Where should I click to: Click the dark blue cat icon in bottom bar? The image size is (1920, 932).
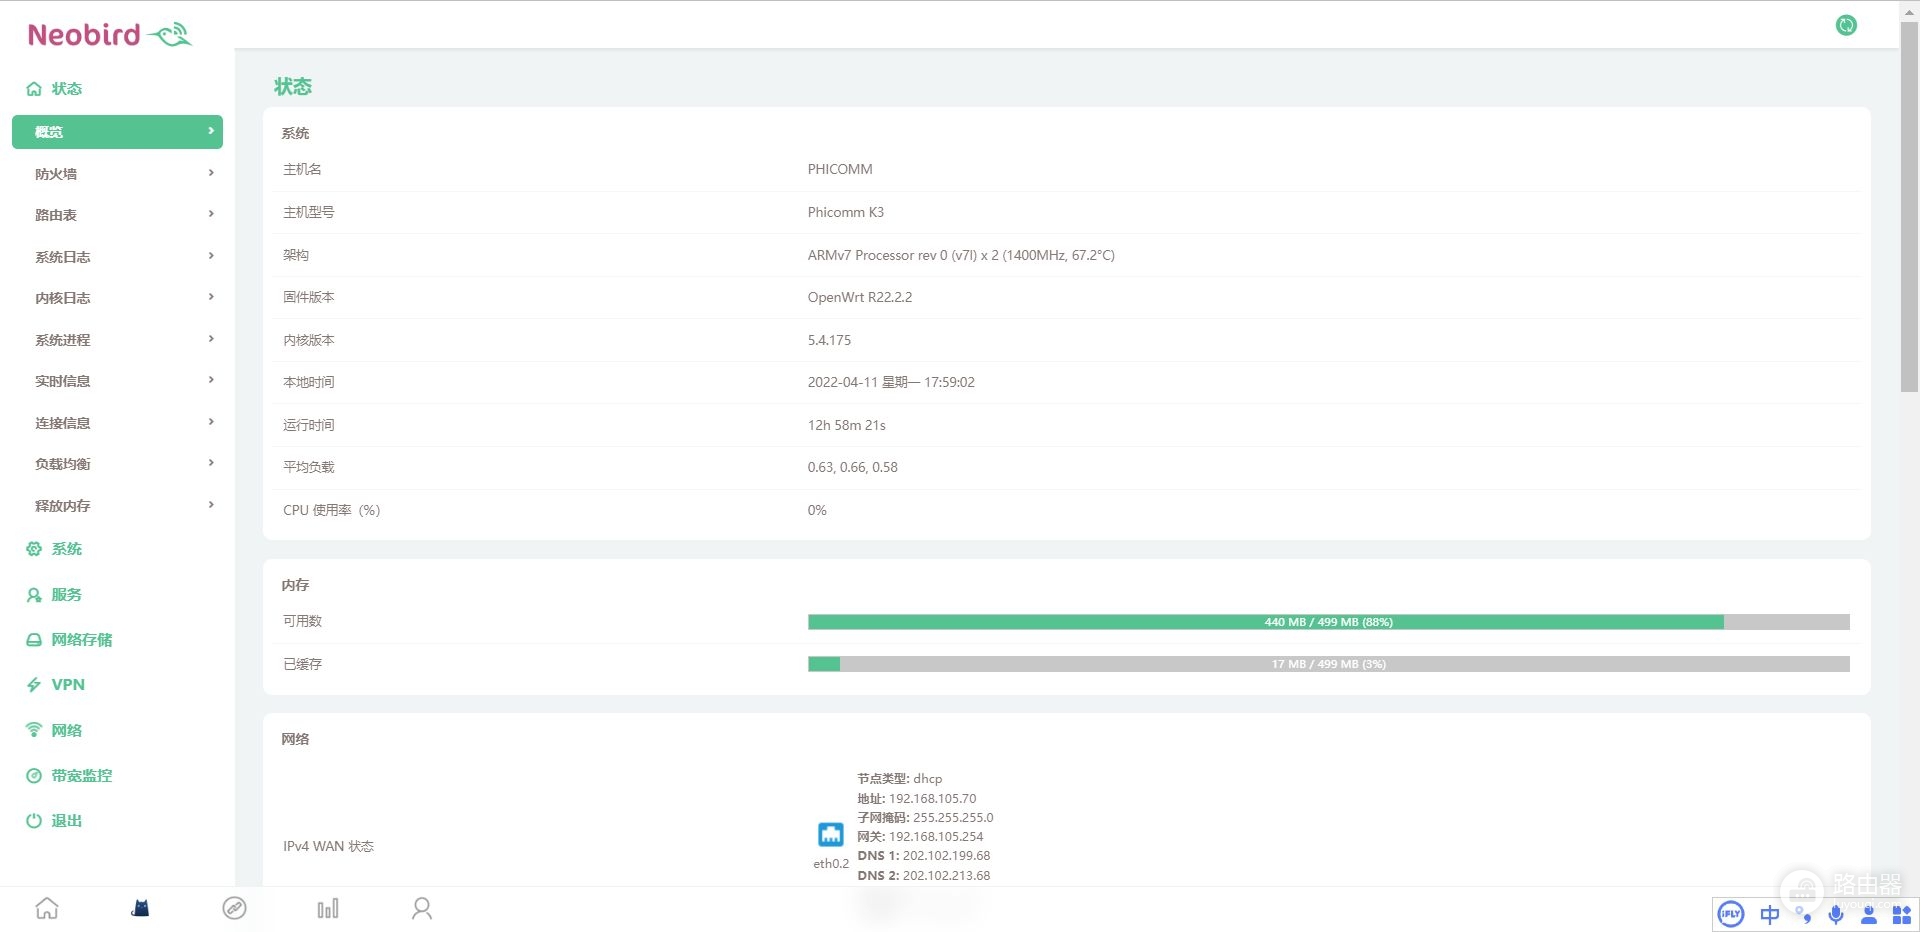coord(141,908)
